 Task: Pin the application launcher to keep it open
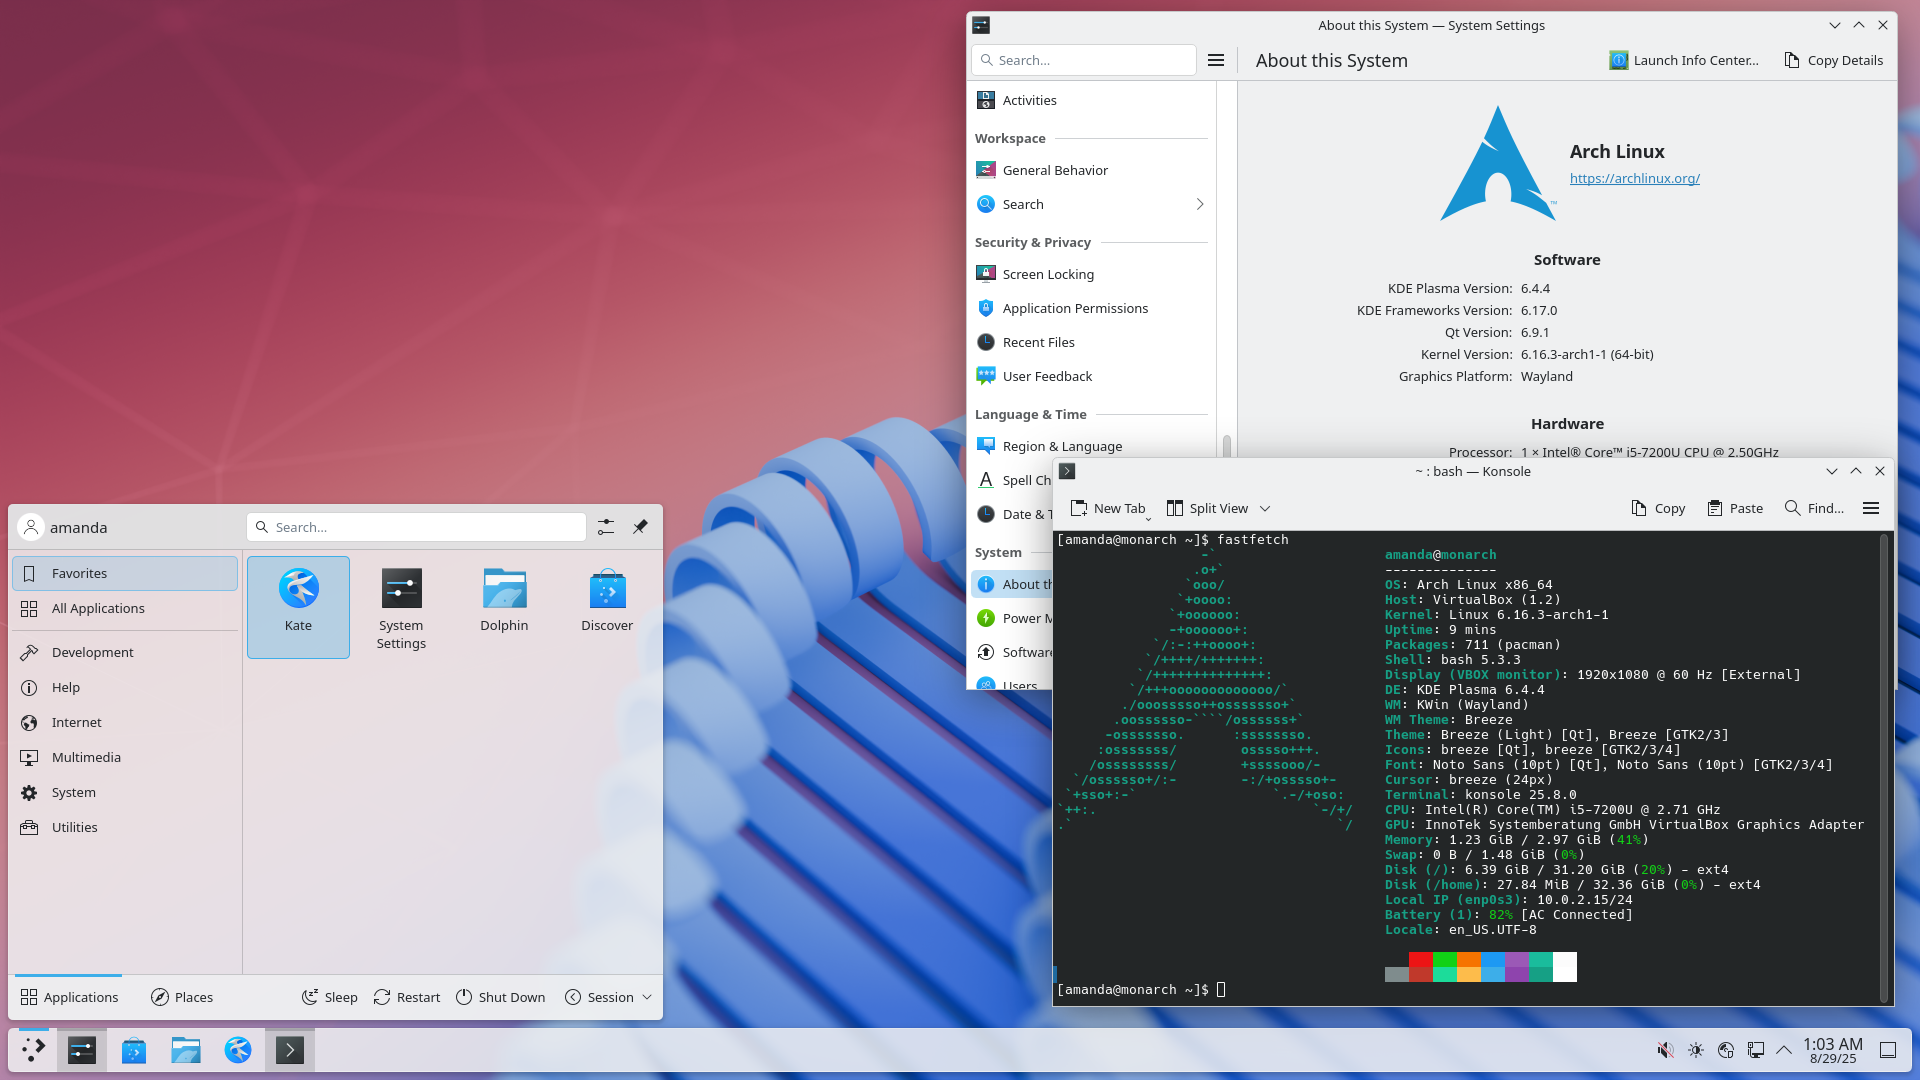pos(640,527)
